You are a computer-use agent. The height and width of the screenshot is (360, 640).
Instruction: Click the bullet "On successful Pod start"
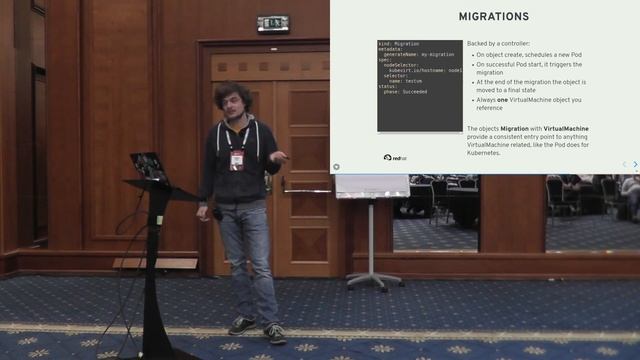(x=529, y=69)
